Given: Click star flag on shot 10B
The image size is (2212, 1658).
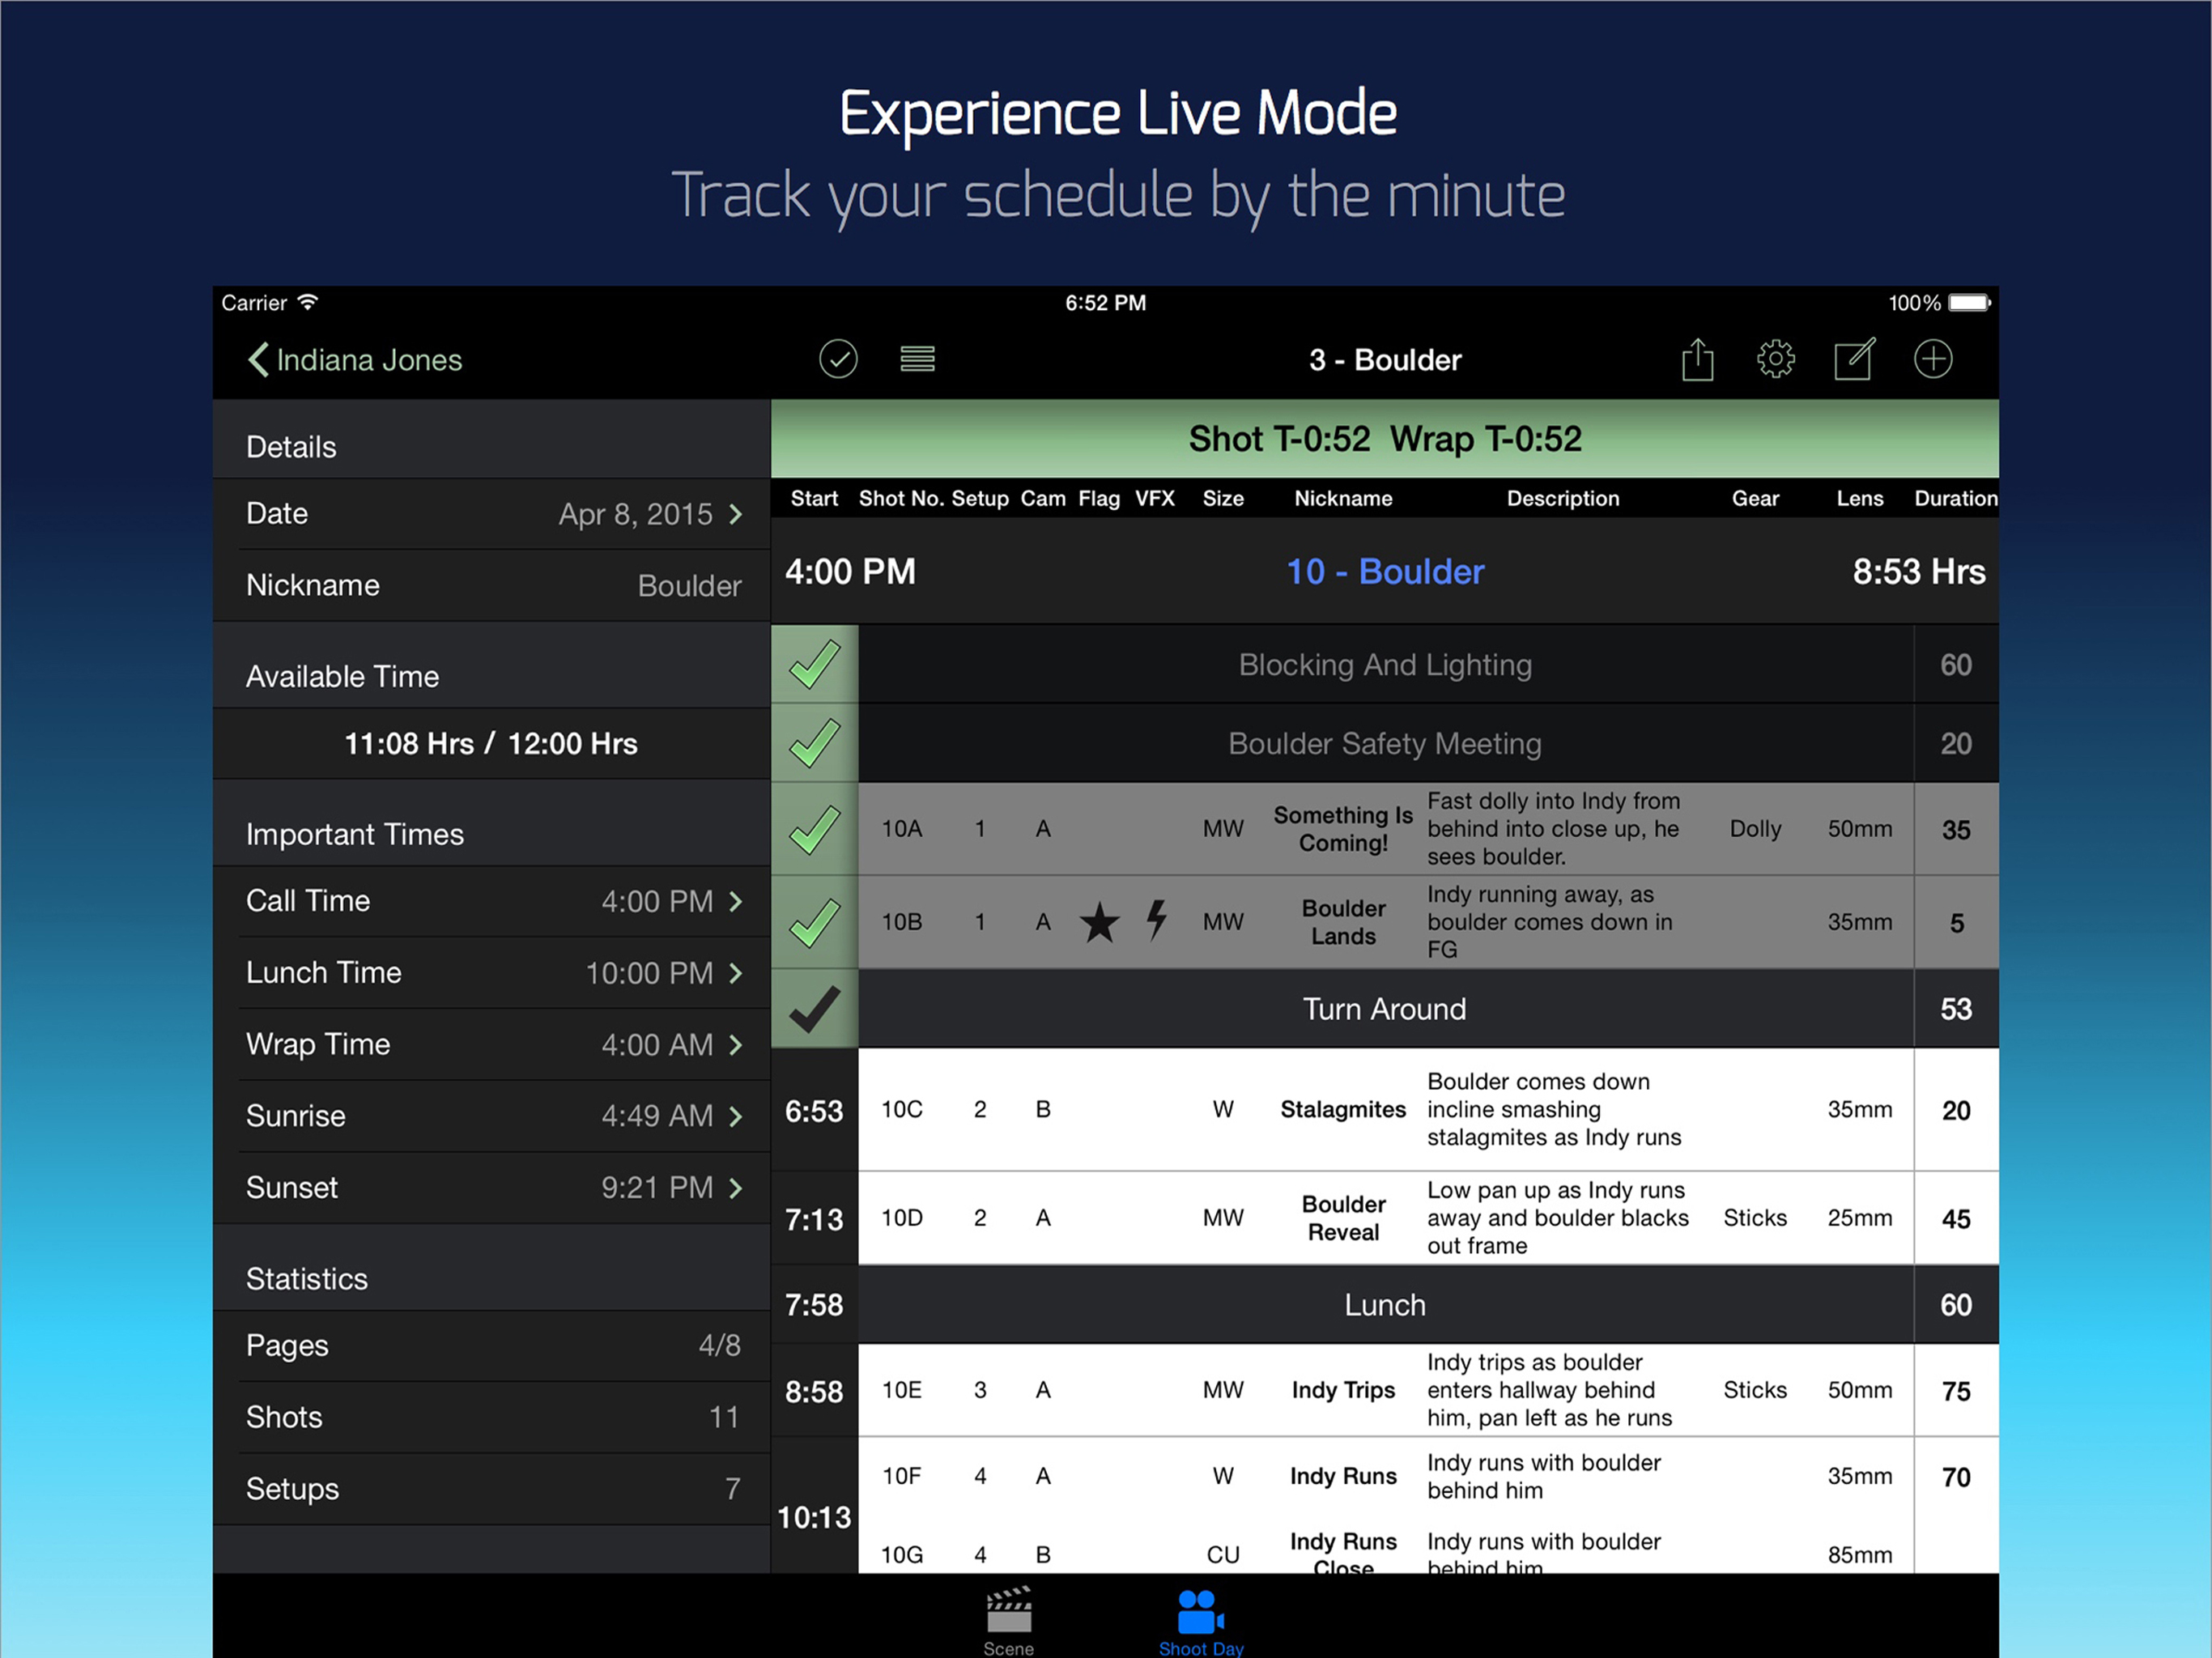Looking at the screenshot, I should 1099,922.
